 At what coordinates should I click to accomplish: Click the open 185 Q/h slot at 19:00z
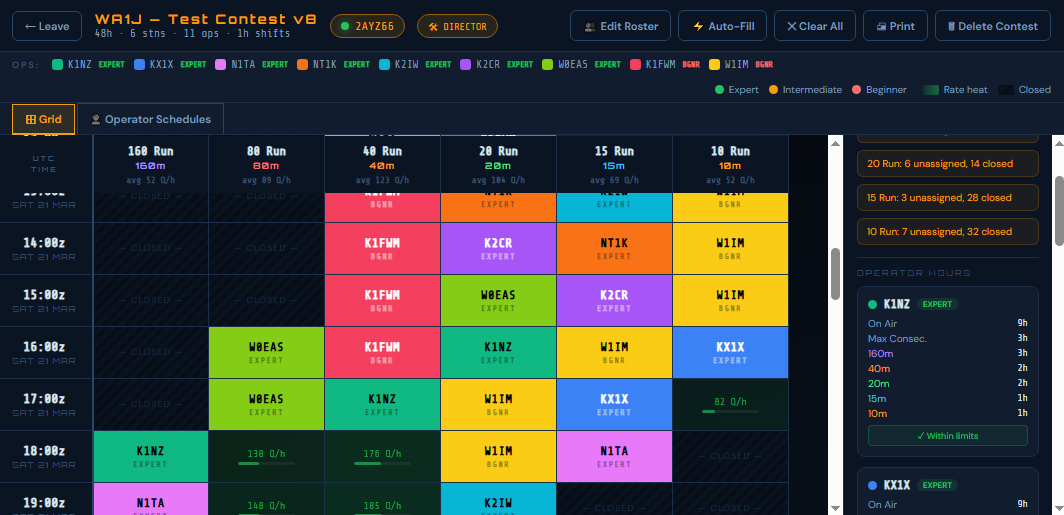[383, 499]
